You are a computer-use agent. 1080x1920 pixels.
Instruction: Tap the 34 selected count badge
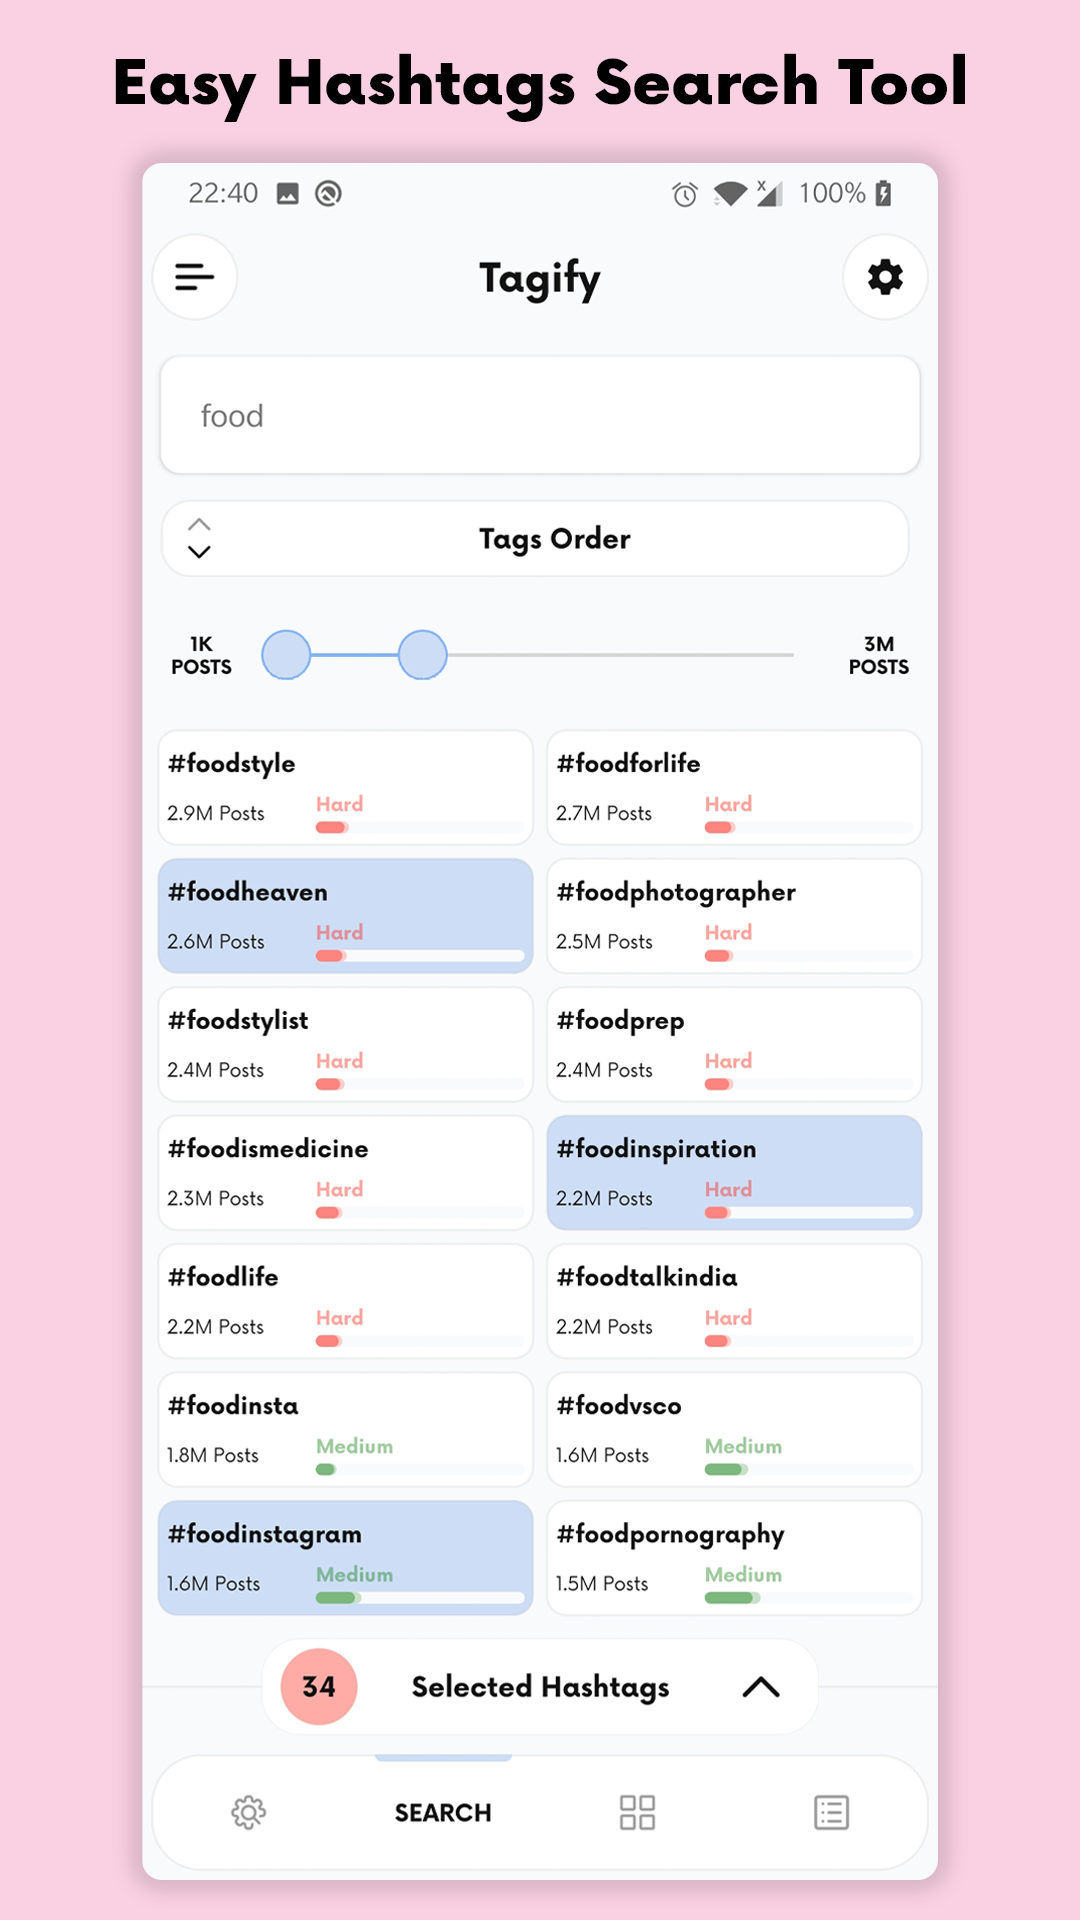click(319, 1687)
